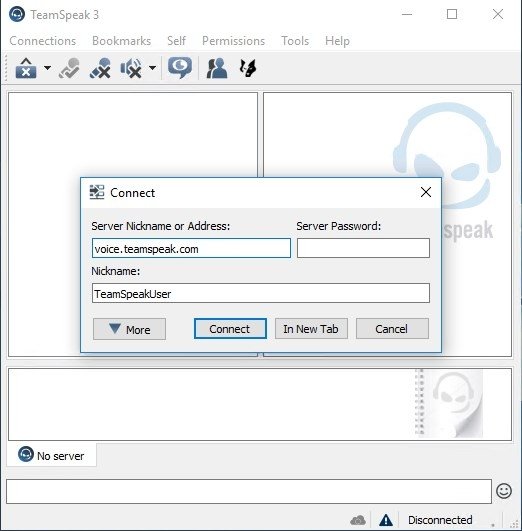Open the Bookmarks menu
The width and height of the screenshot is (522, 531).
(x=122, y=41)
